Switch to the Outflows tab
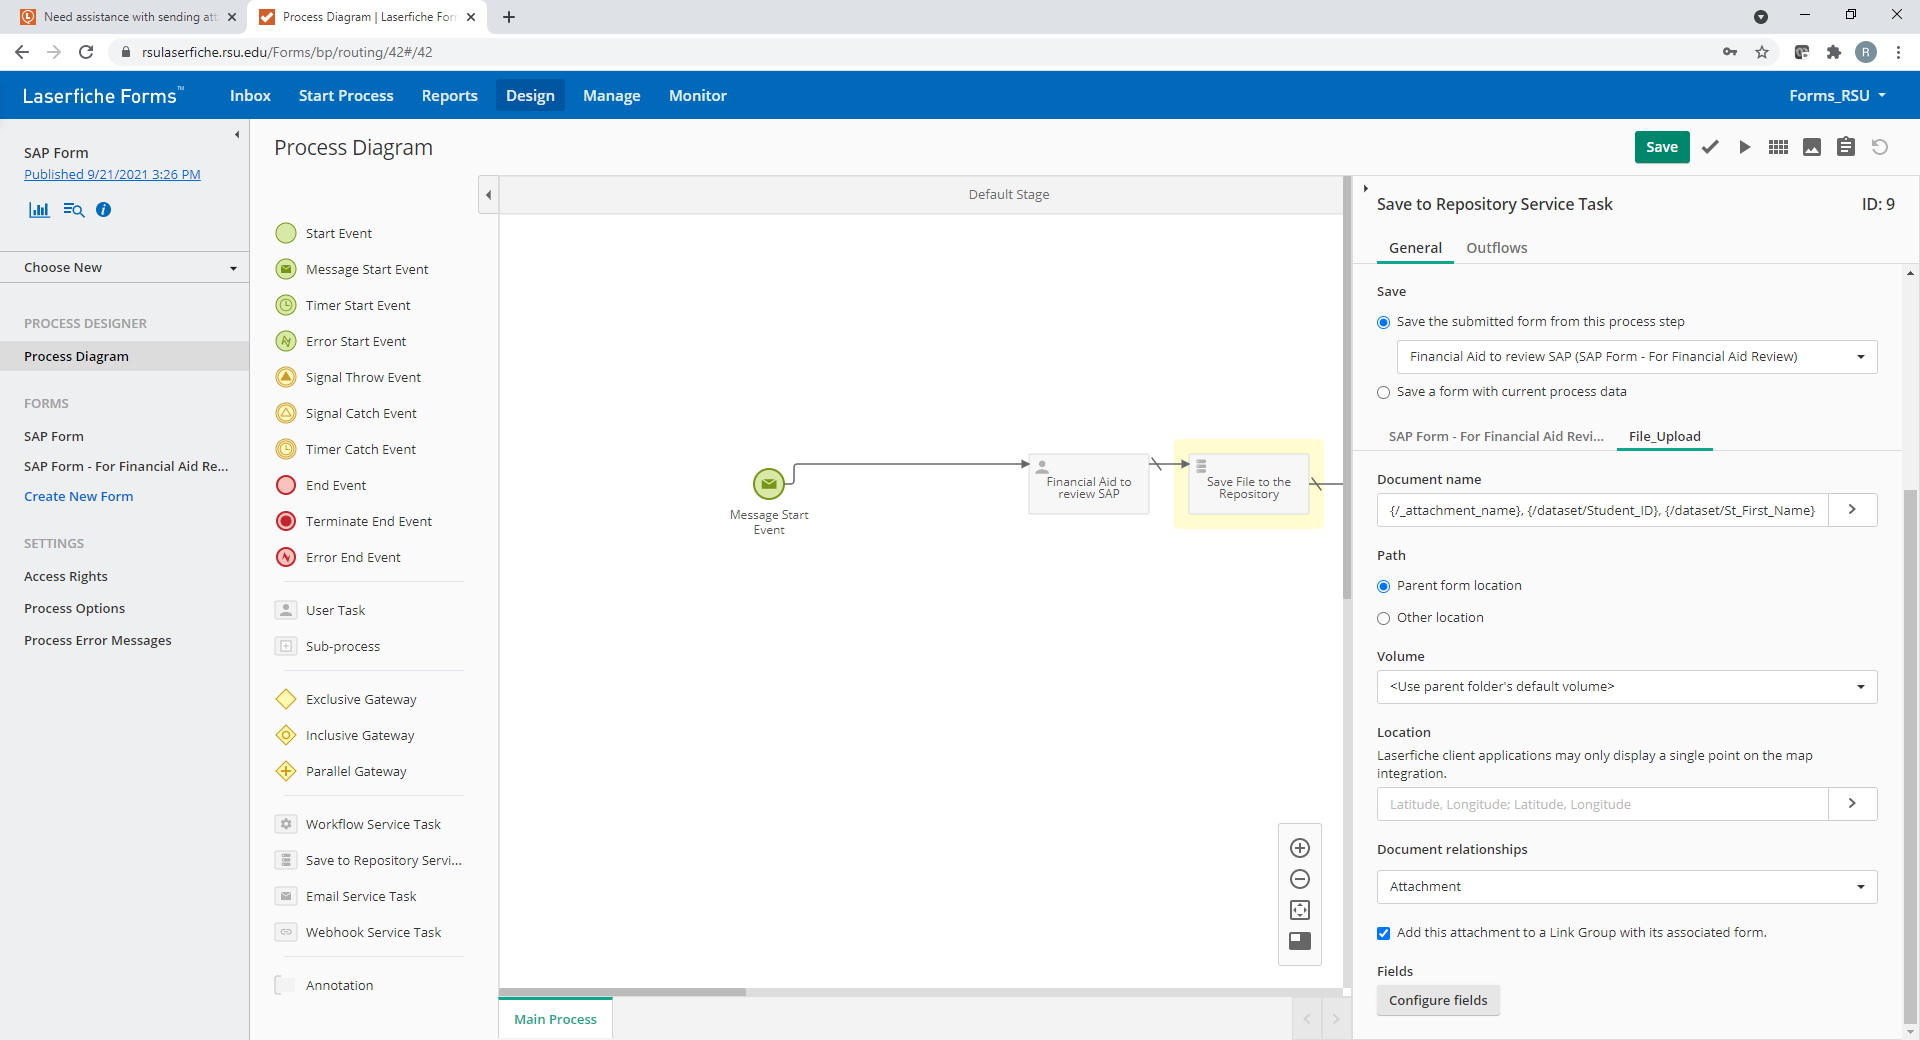 pyautogui.click(x=1496, y=248)
